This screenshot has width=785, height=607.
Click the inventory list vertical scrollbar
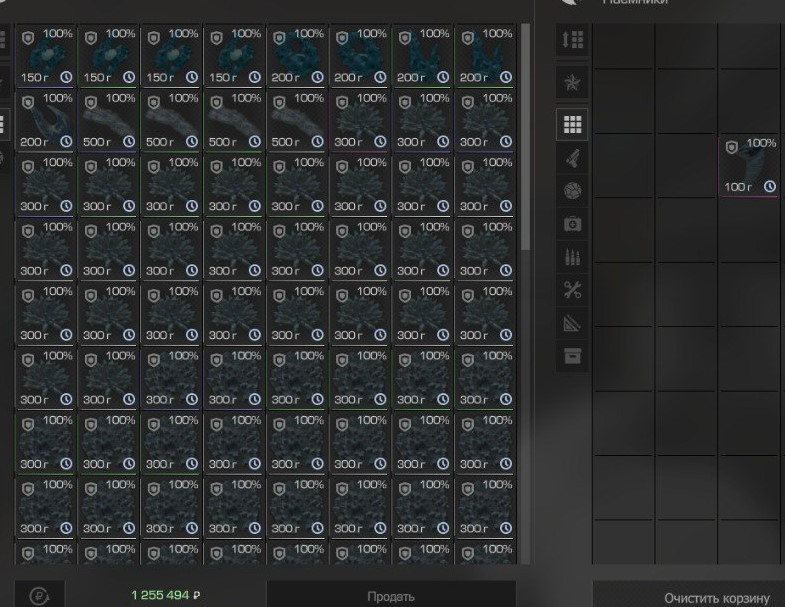tap(525, 135)
